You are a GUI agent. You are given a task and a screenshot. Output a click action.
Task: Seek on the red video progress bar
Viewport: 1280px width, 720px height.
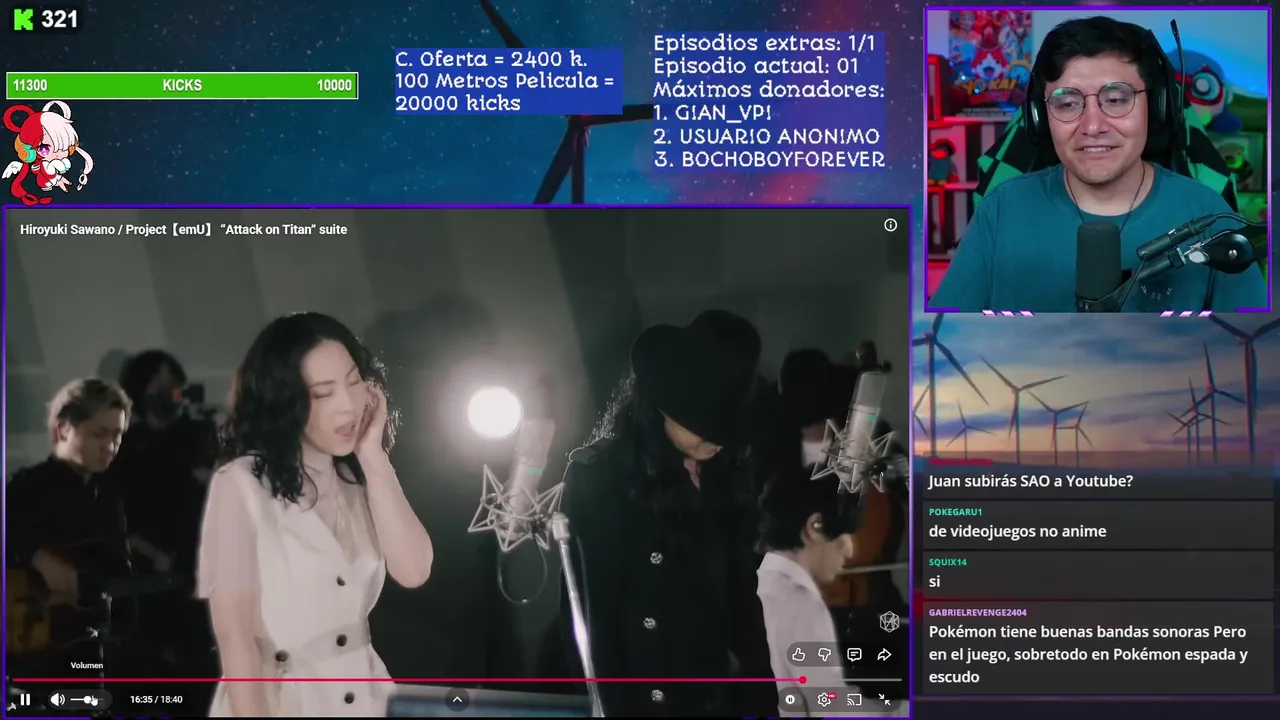pos(456,680)
